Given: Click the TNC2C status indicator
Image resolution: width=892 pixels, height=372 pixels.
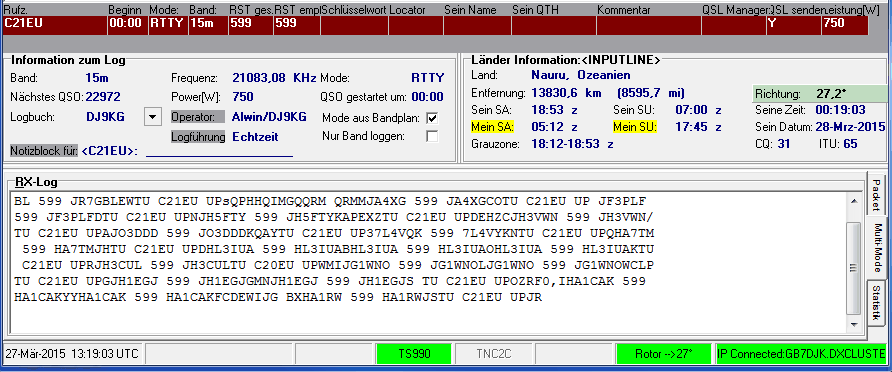Looking at the screenshot, I should pyautogui.click(x=494, y=354).
